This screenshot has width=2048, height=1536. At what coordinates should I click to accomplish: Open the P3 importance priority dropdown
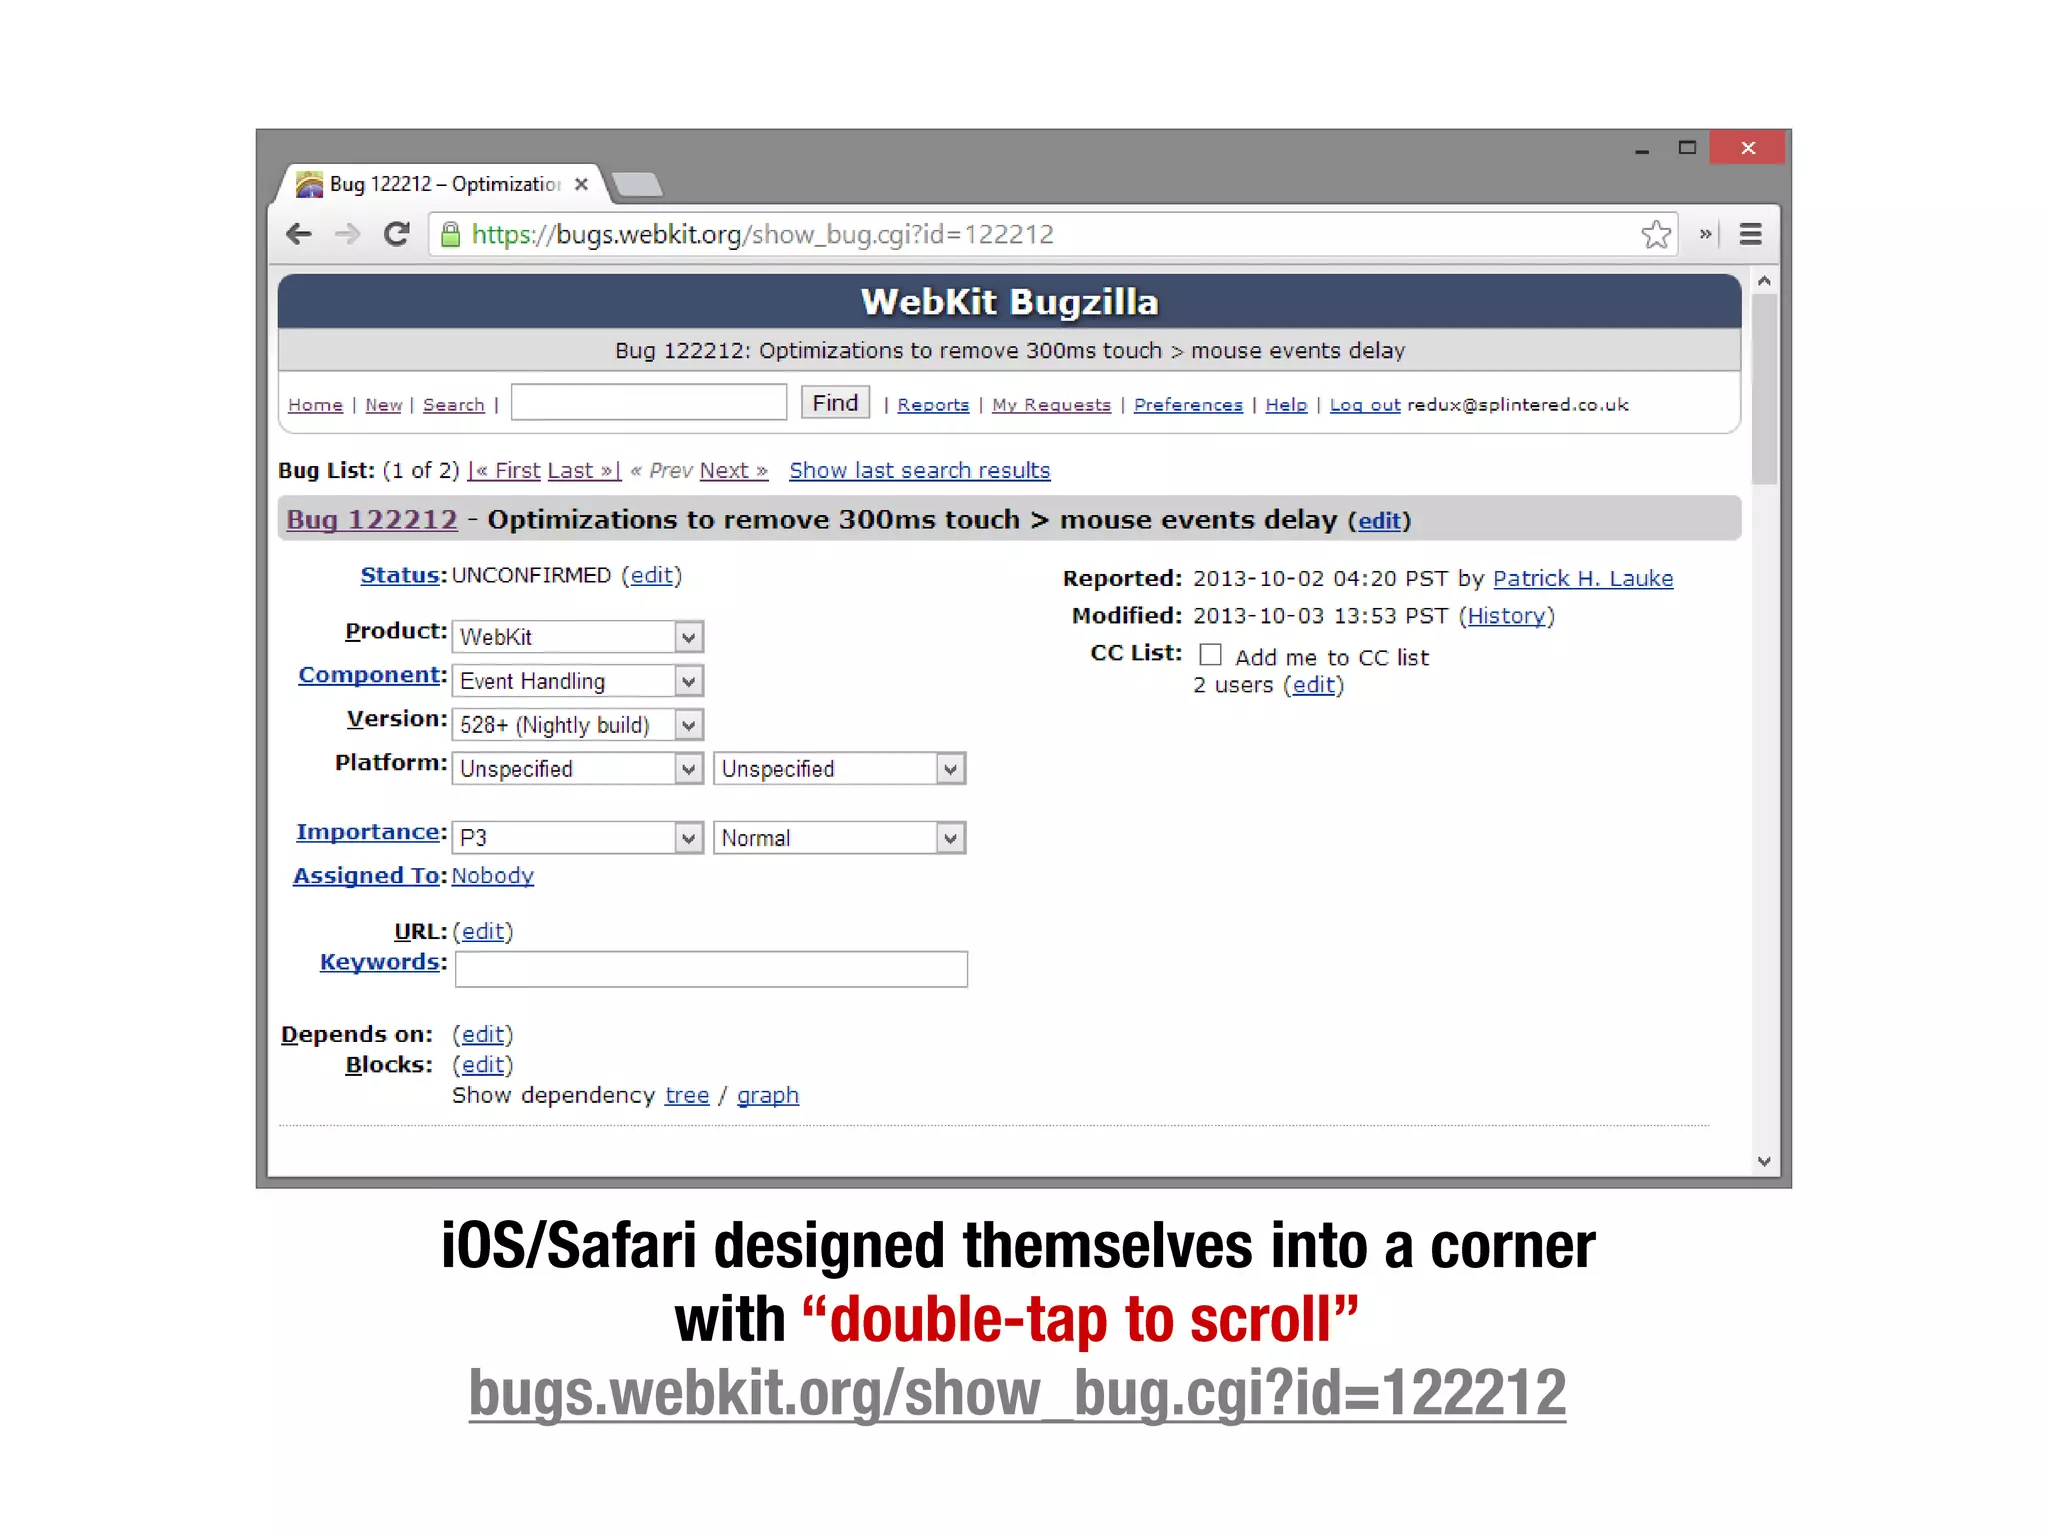click(x=577, y=837)
